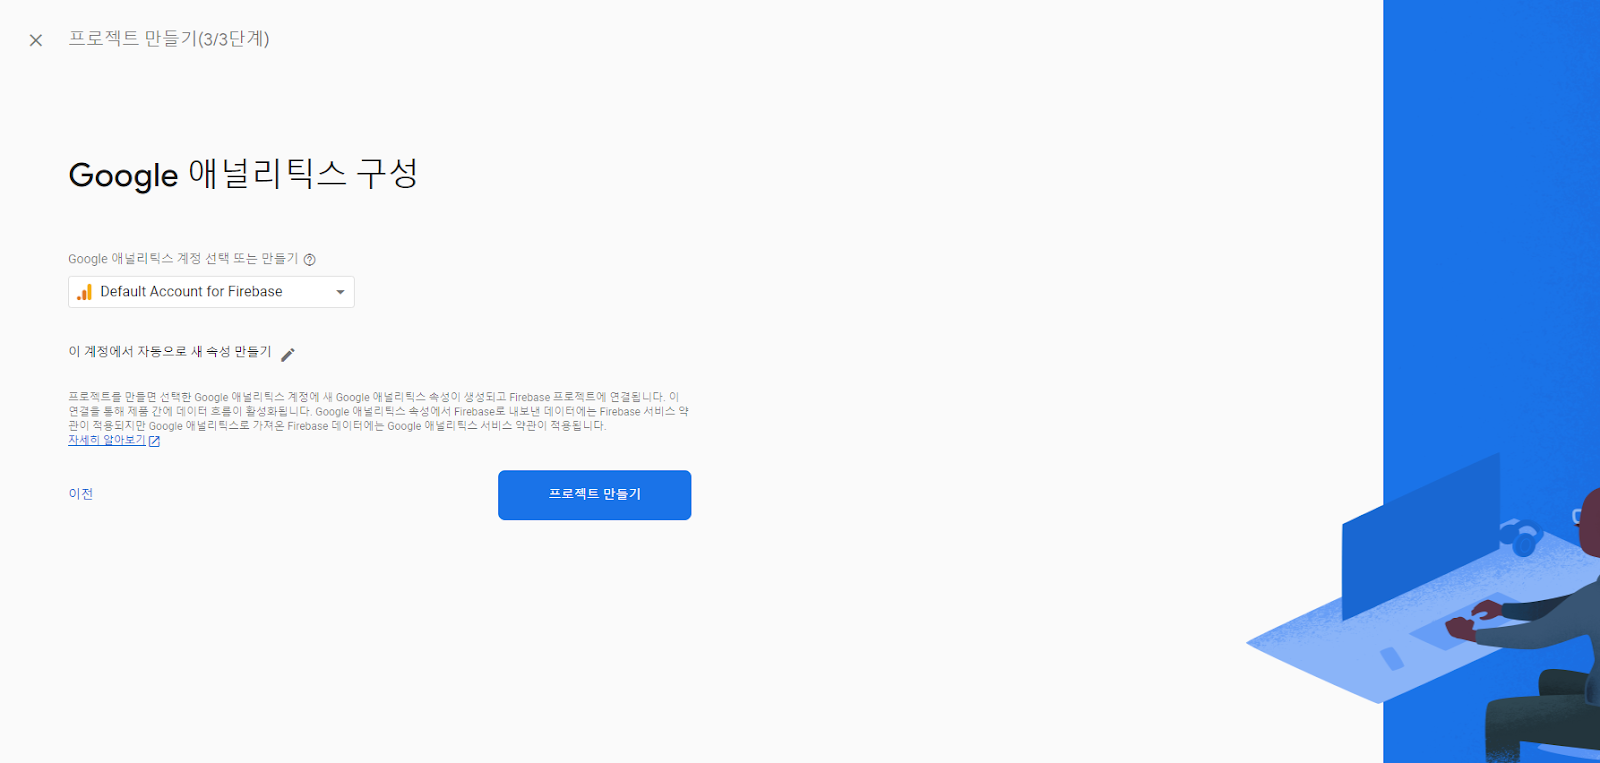The width and height of the screenshot is (1600, 763).
Task: Click the Google Analytics bar chart icon
Action: [85, 292]
